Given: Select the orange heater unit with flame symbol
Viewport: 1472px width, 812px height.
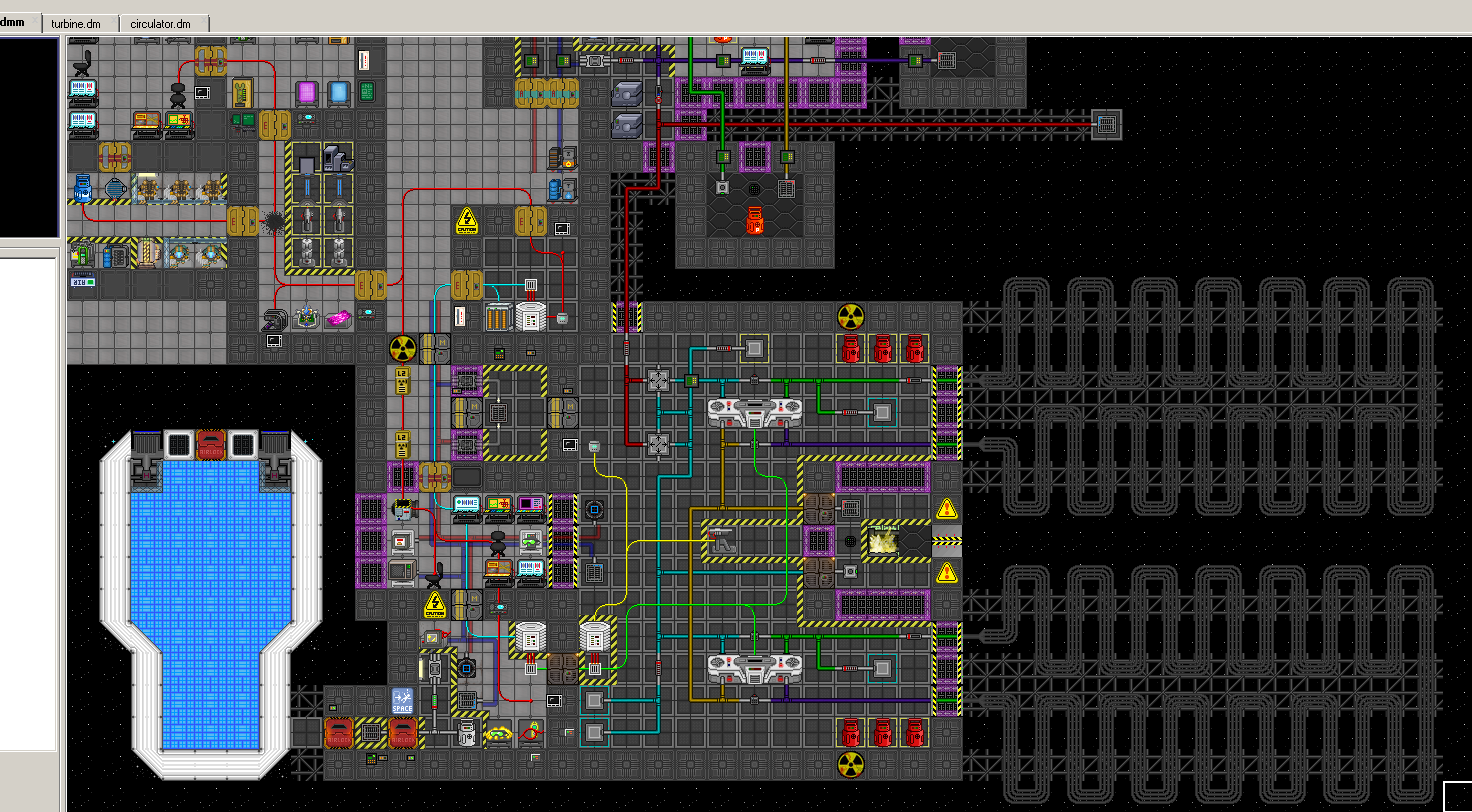Looking at the screenshot, I should (x=562, y=157).
